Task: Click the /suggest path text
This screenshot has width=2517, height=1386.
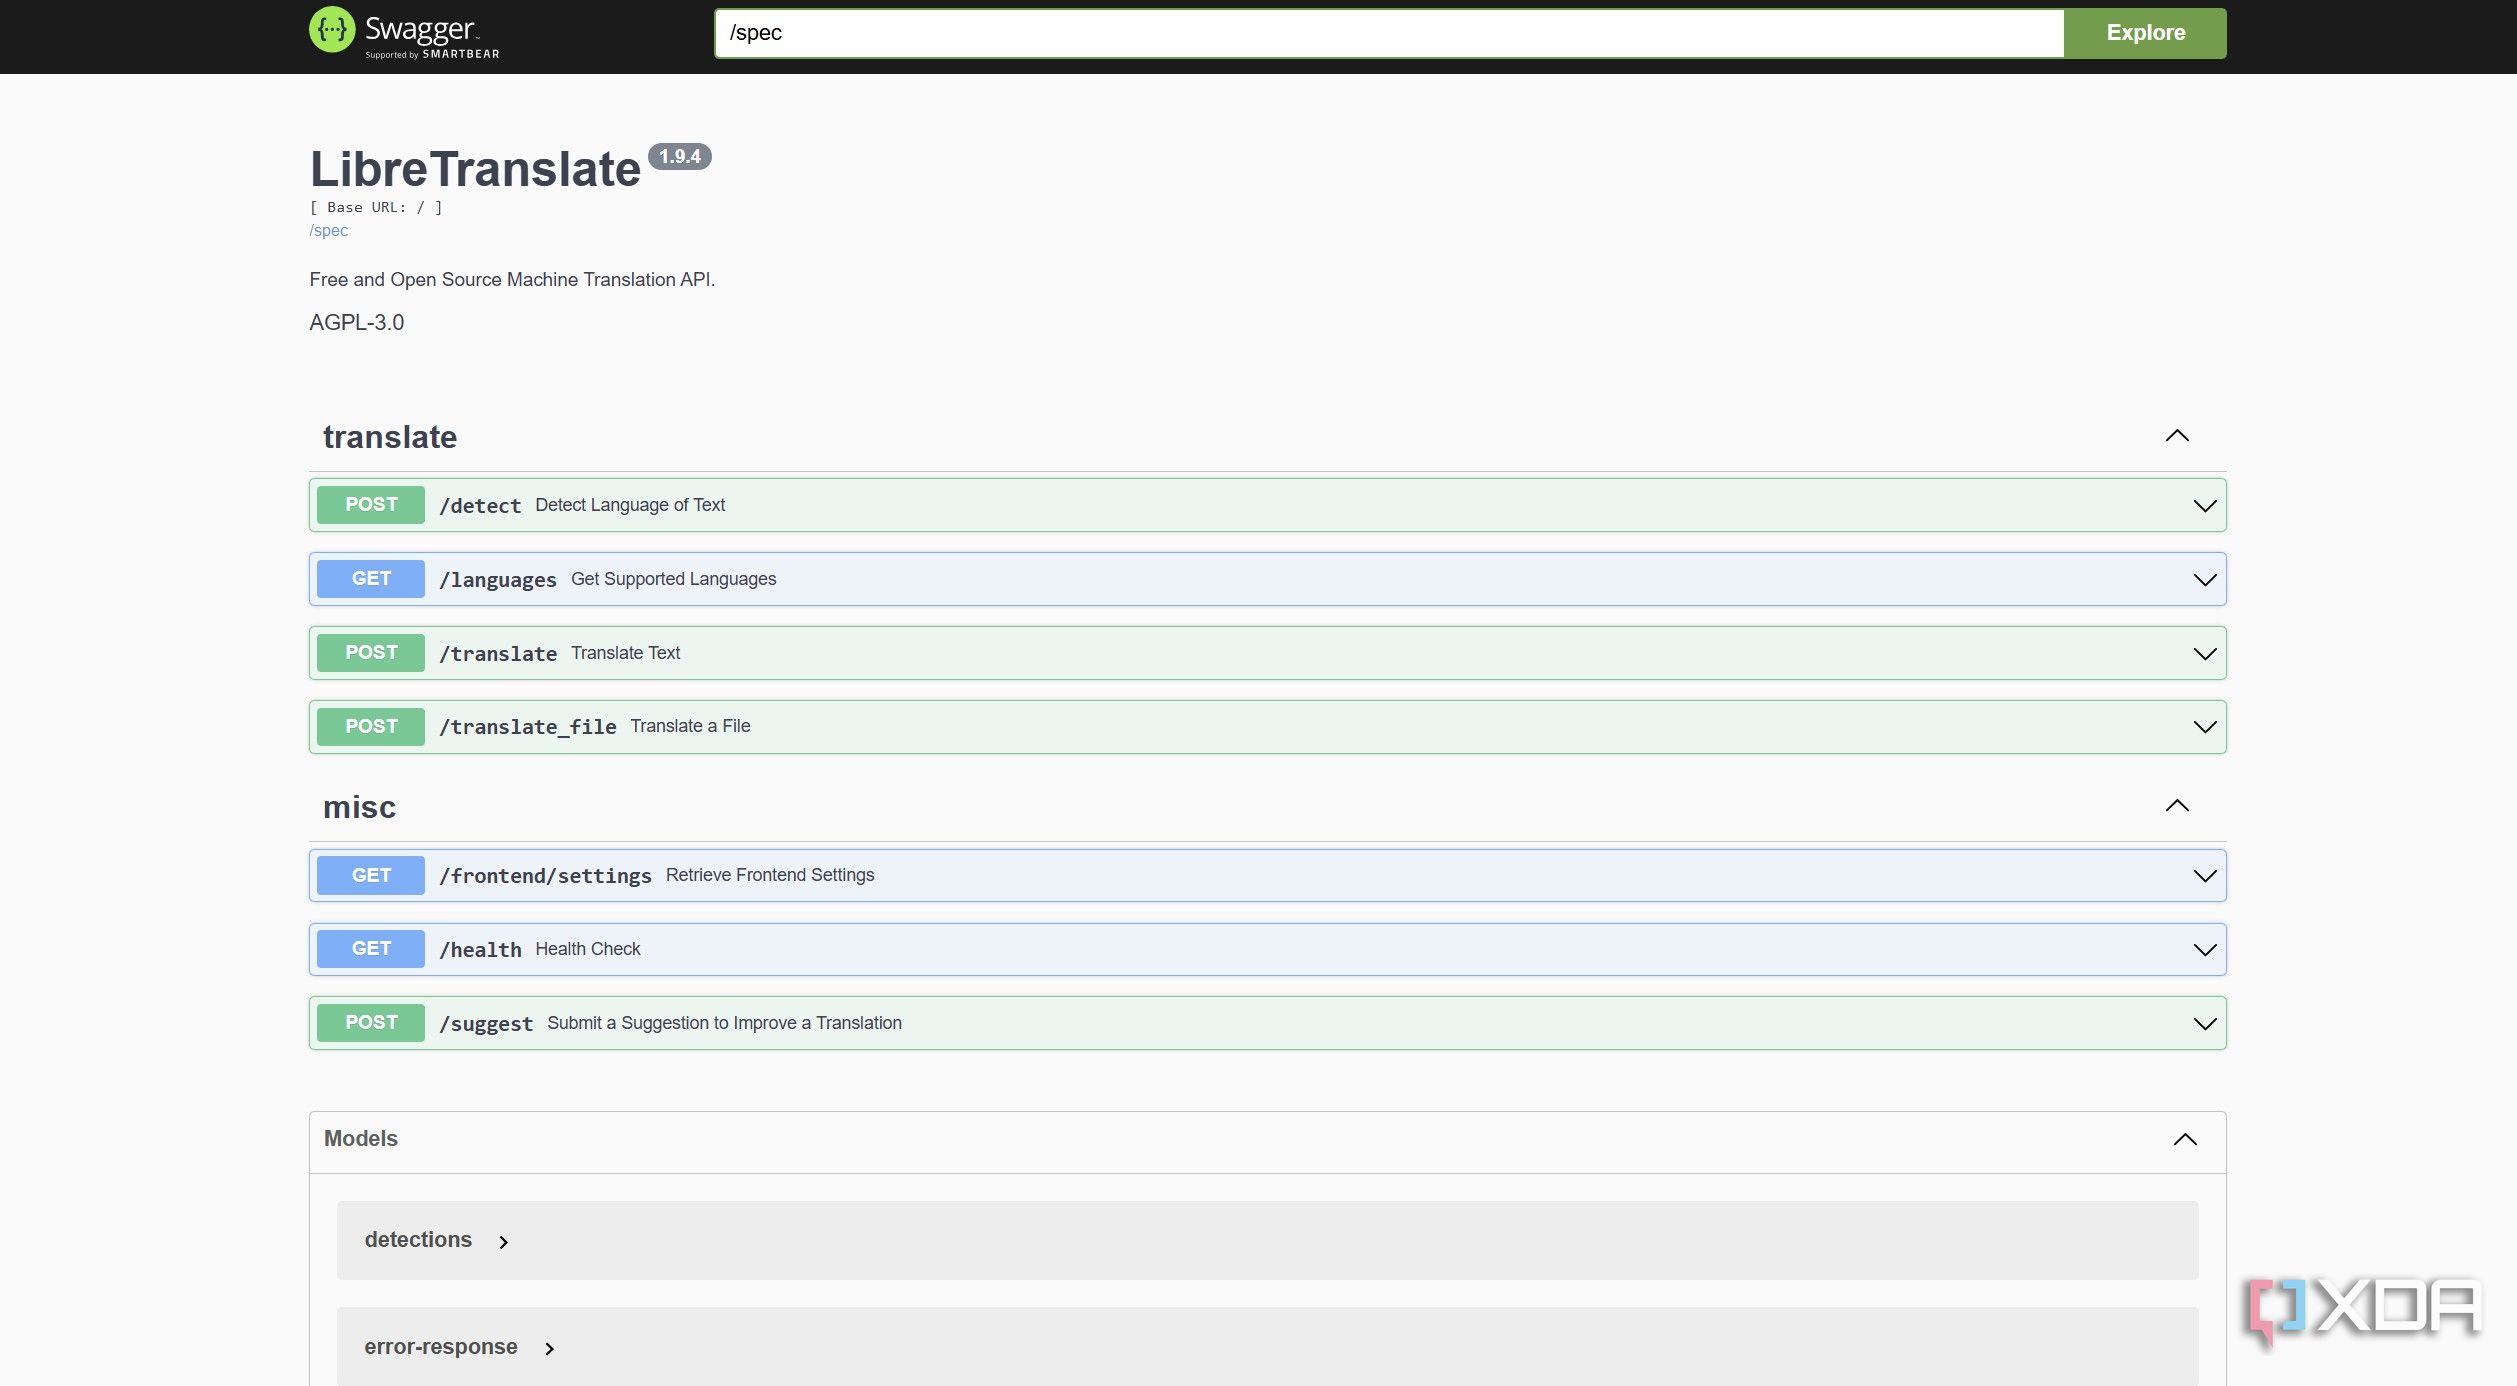Action: tap(486, 1024)
